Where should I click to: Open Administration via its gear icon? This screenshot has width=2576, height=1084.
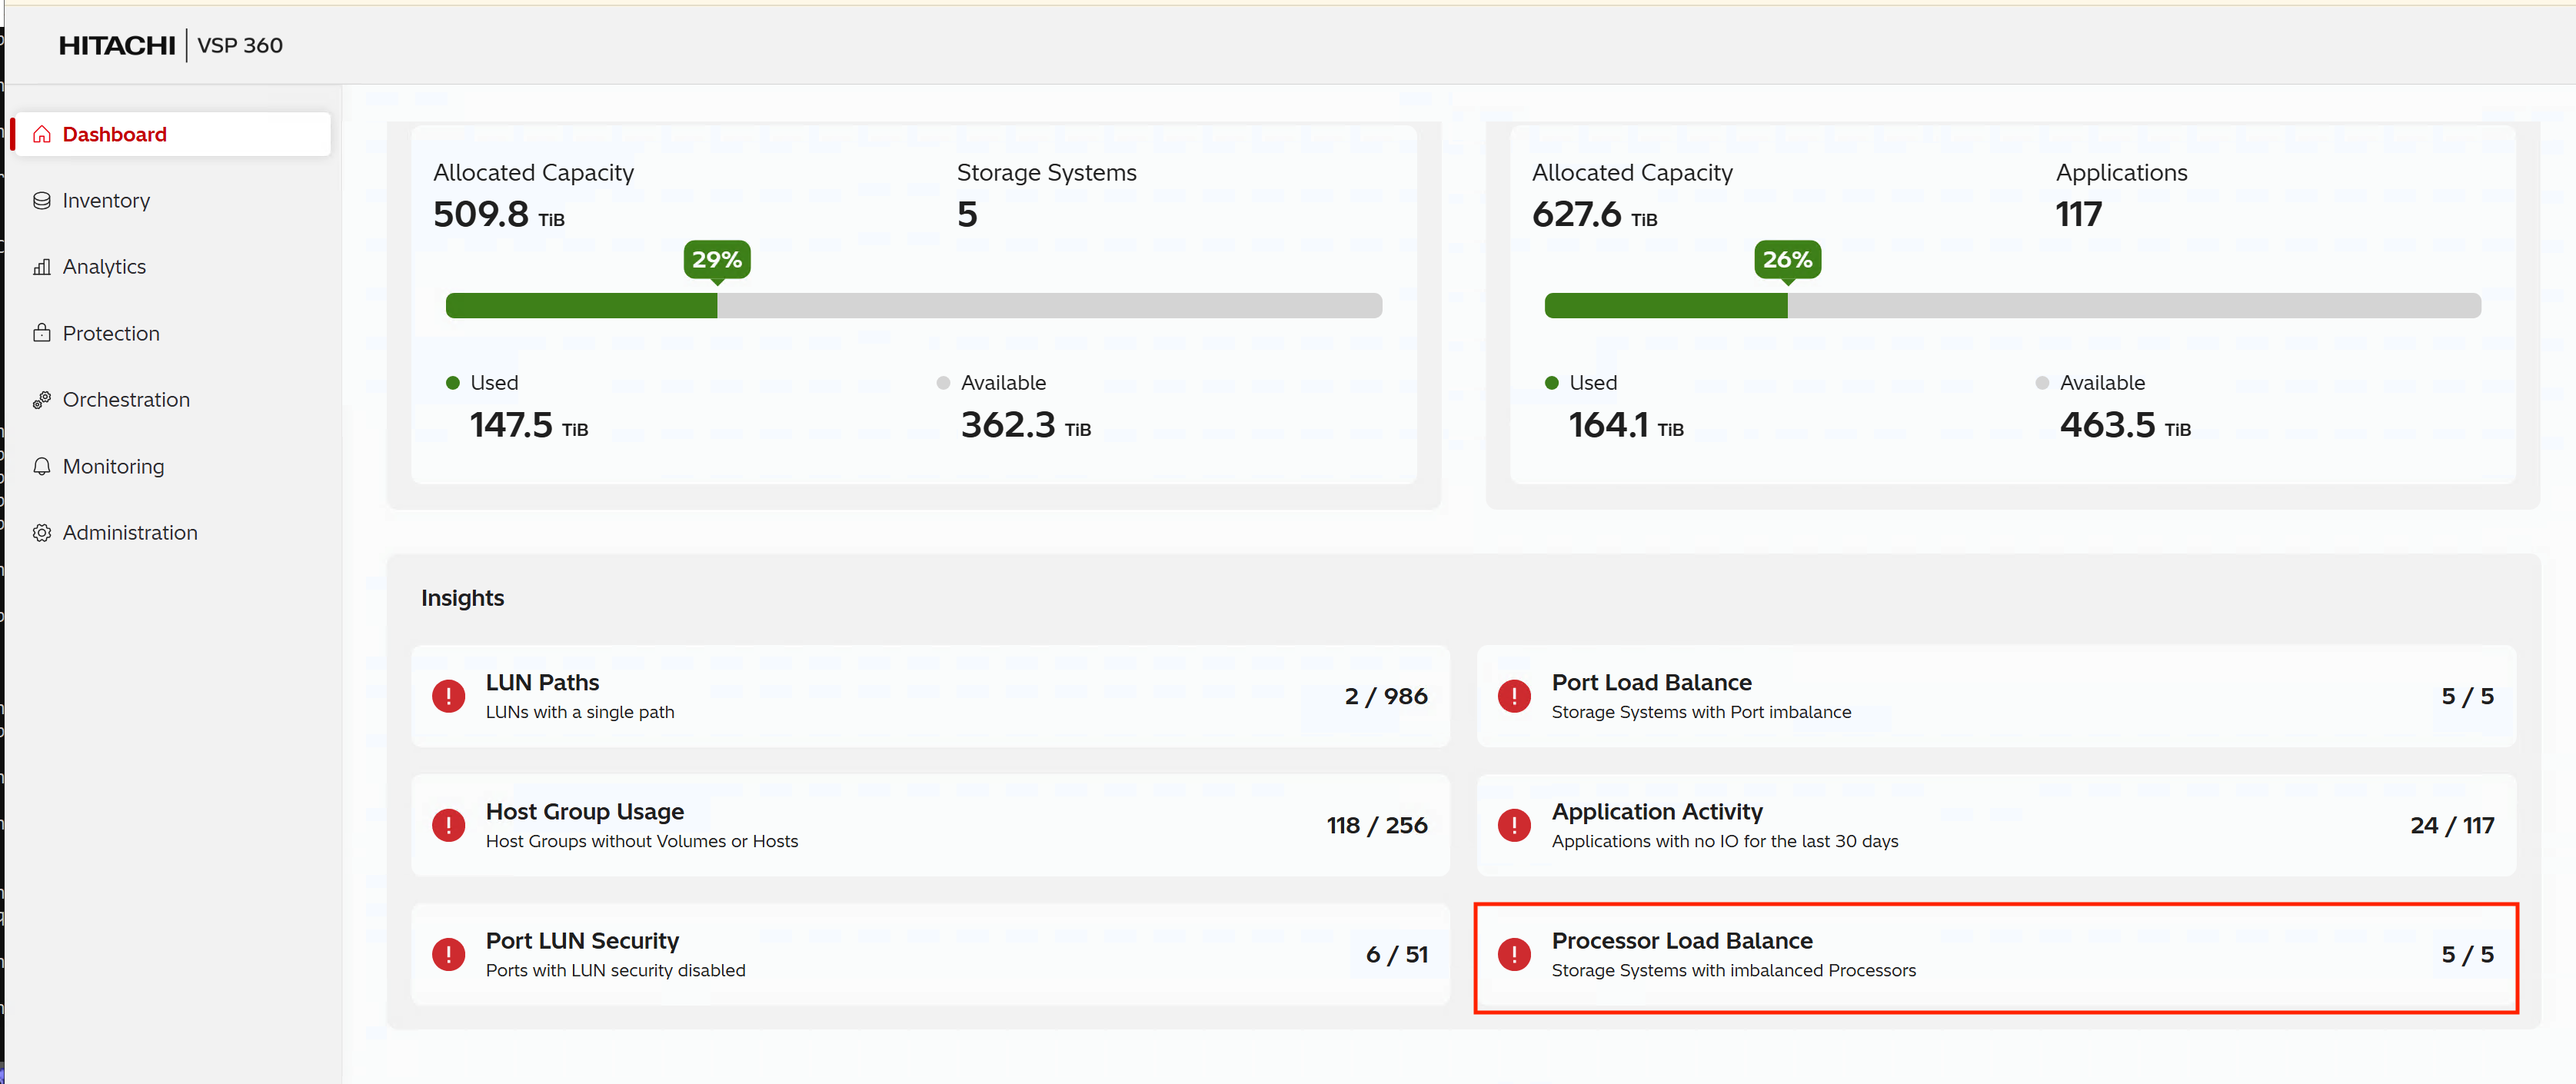(x=42, y=532)
